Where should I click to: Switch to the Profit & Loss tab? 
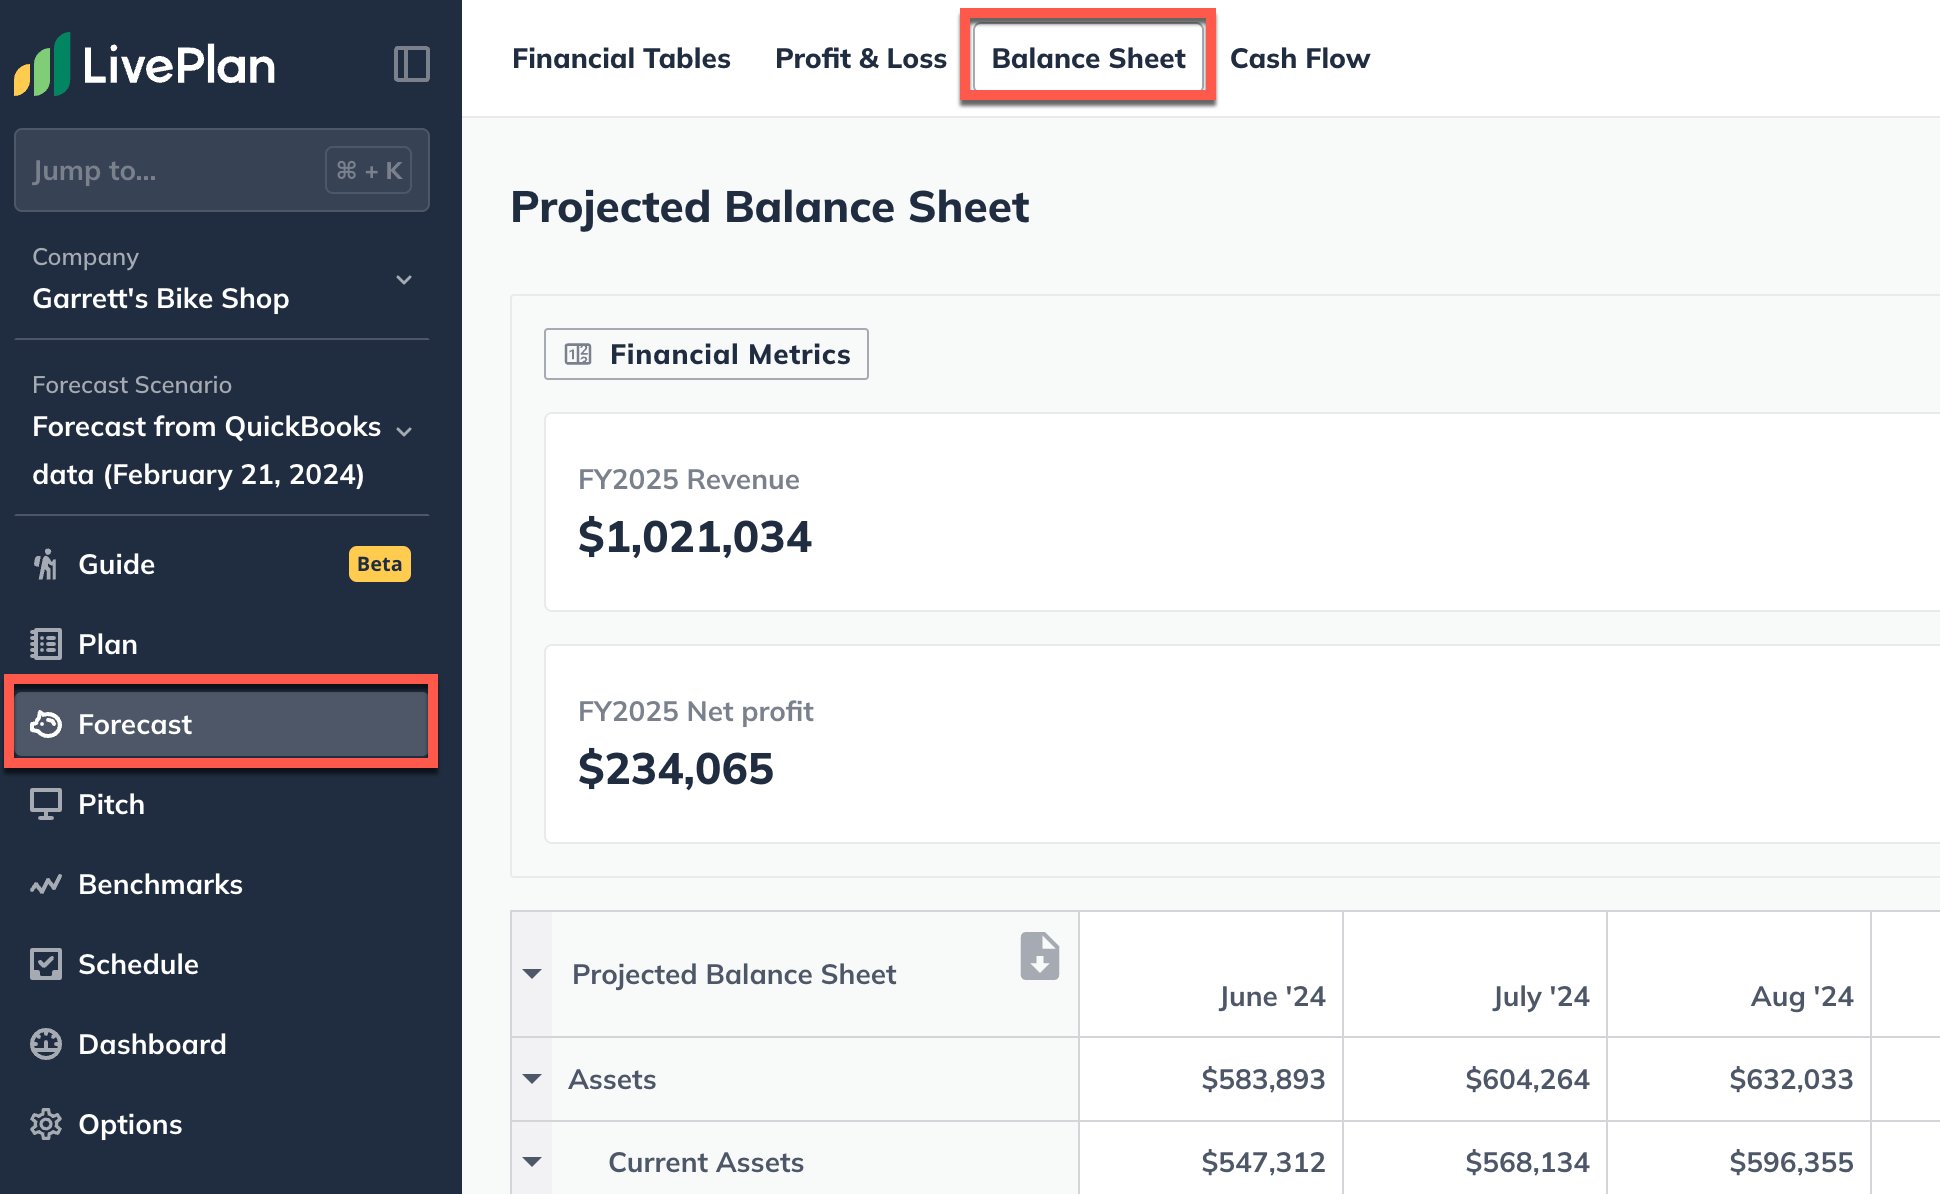861,58
